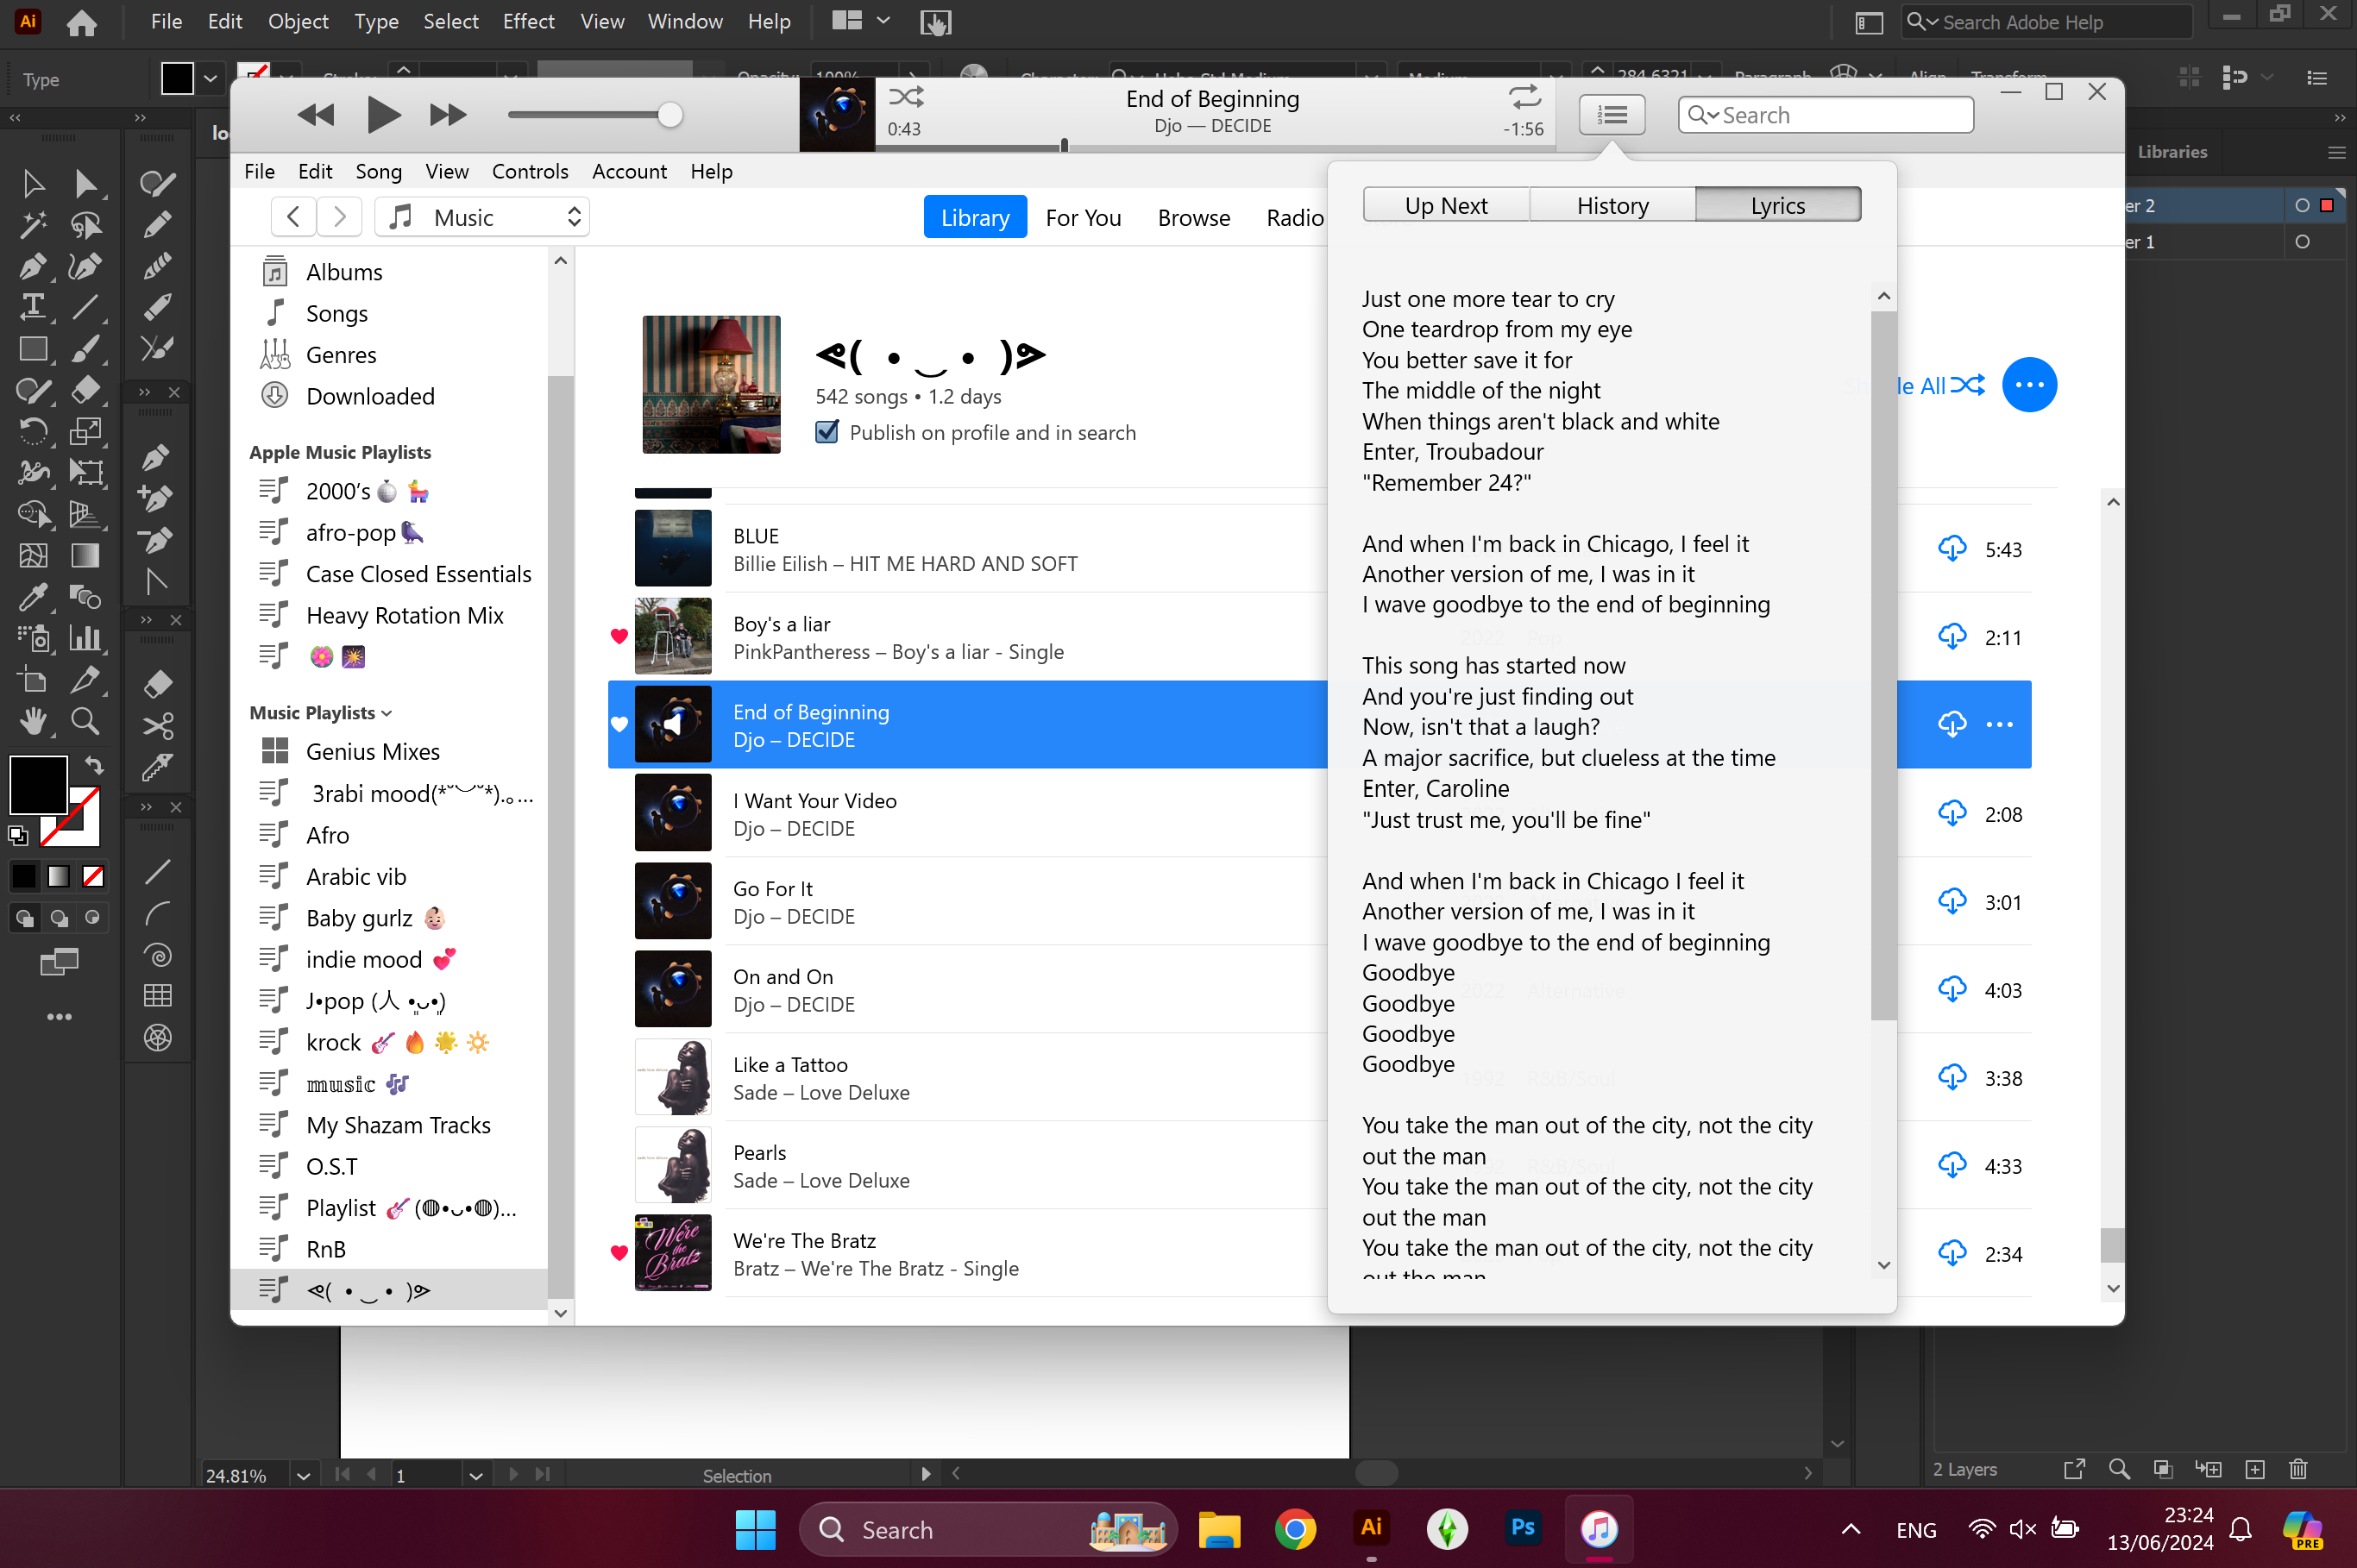Image resolution: width=2357 pixels, height=1568 pixels.
Task: Switch to the Lyrics tab
Action: [1777, 205]
